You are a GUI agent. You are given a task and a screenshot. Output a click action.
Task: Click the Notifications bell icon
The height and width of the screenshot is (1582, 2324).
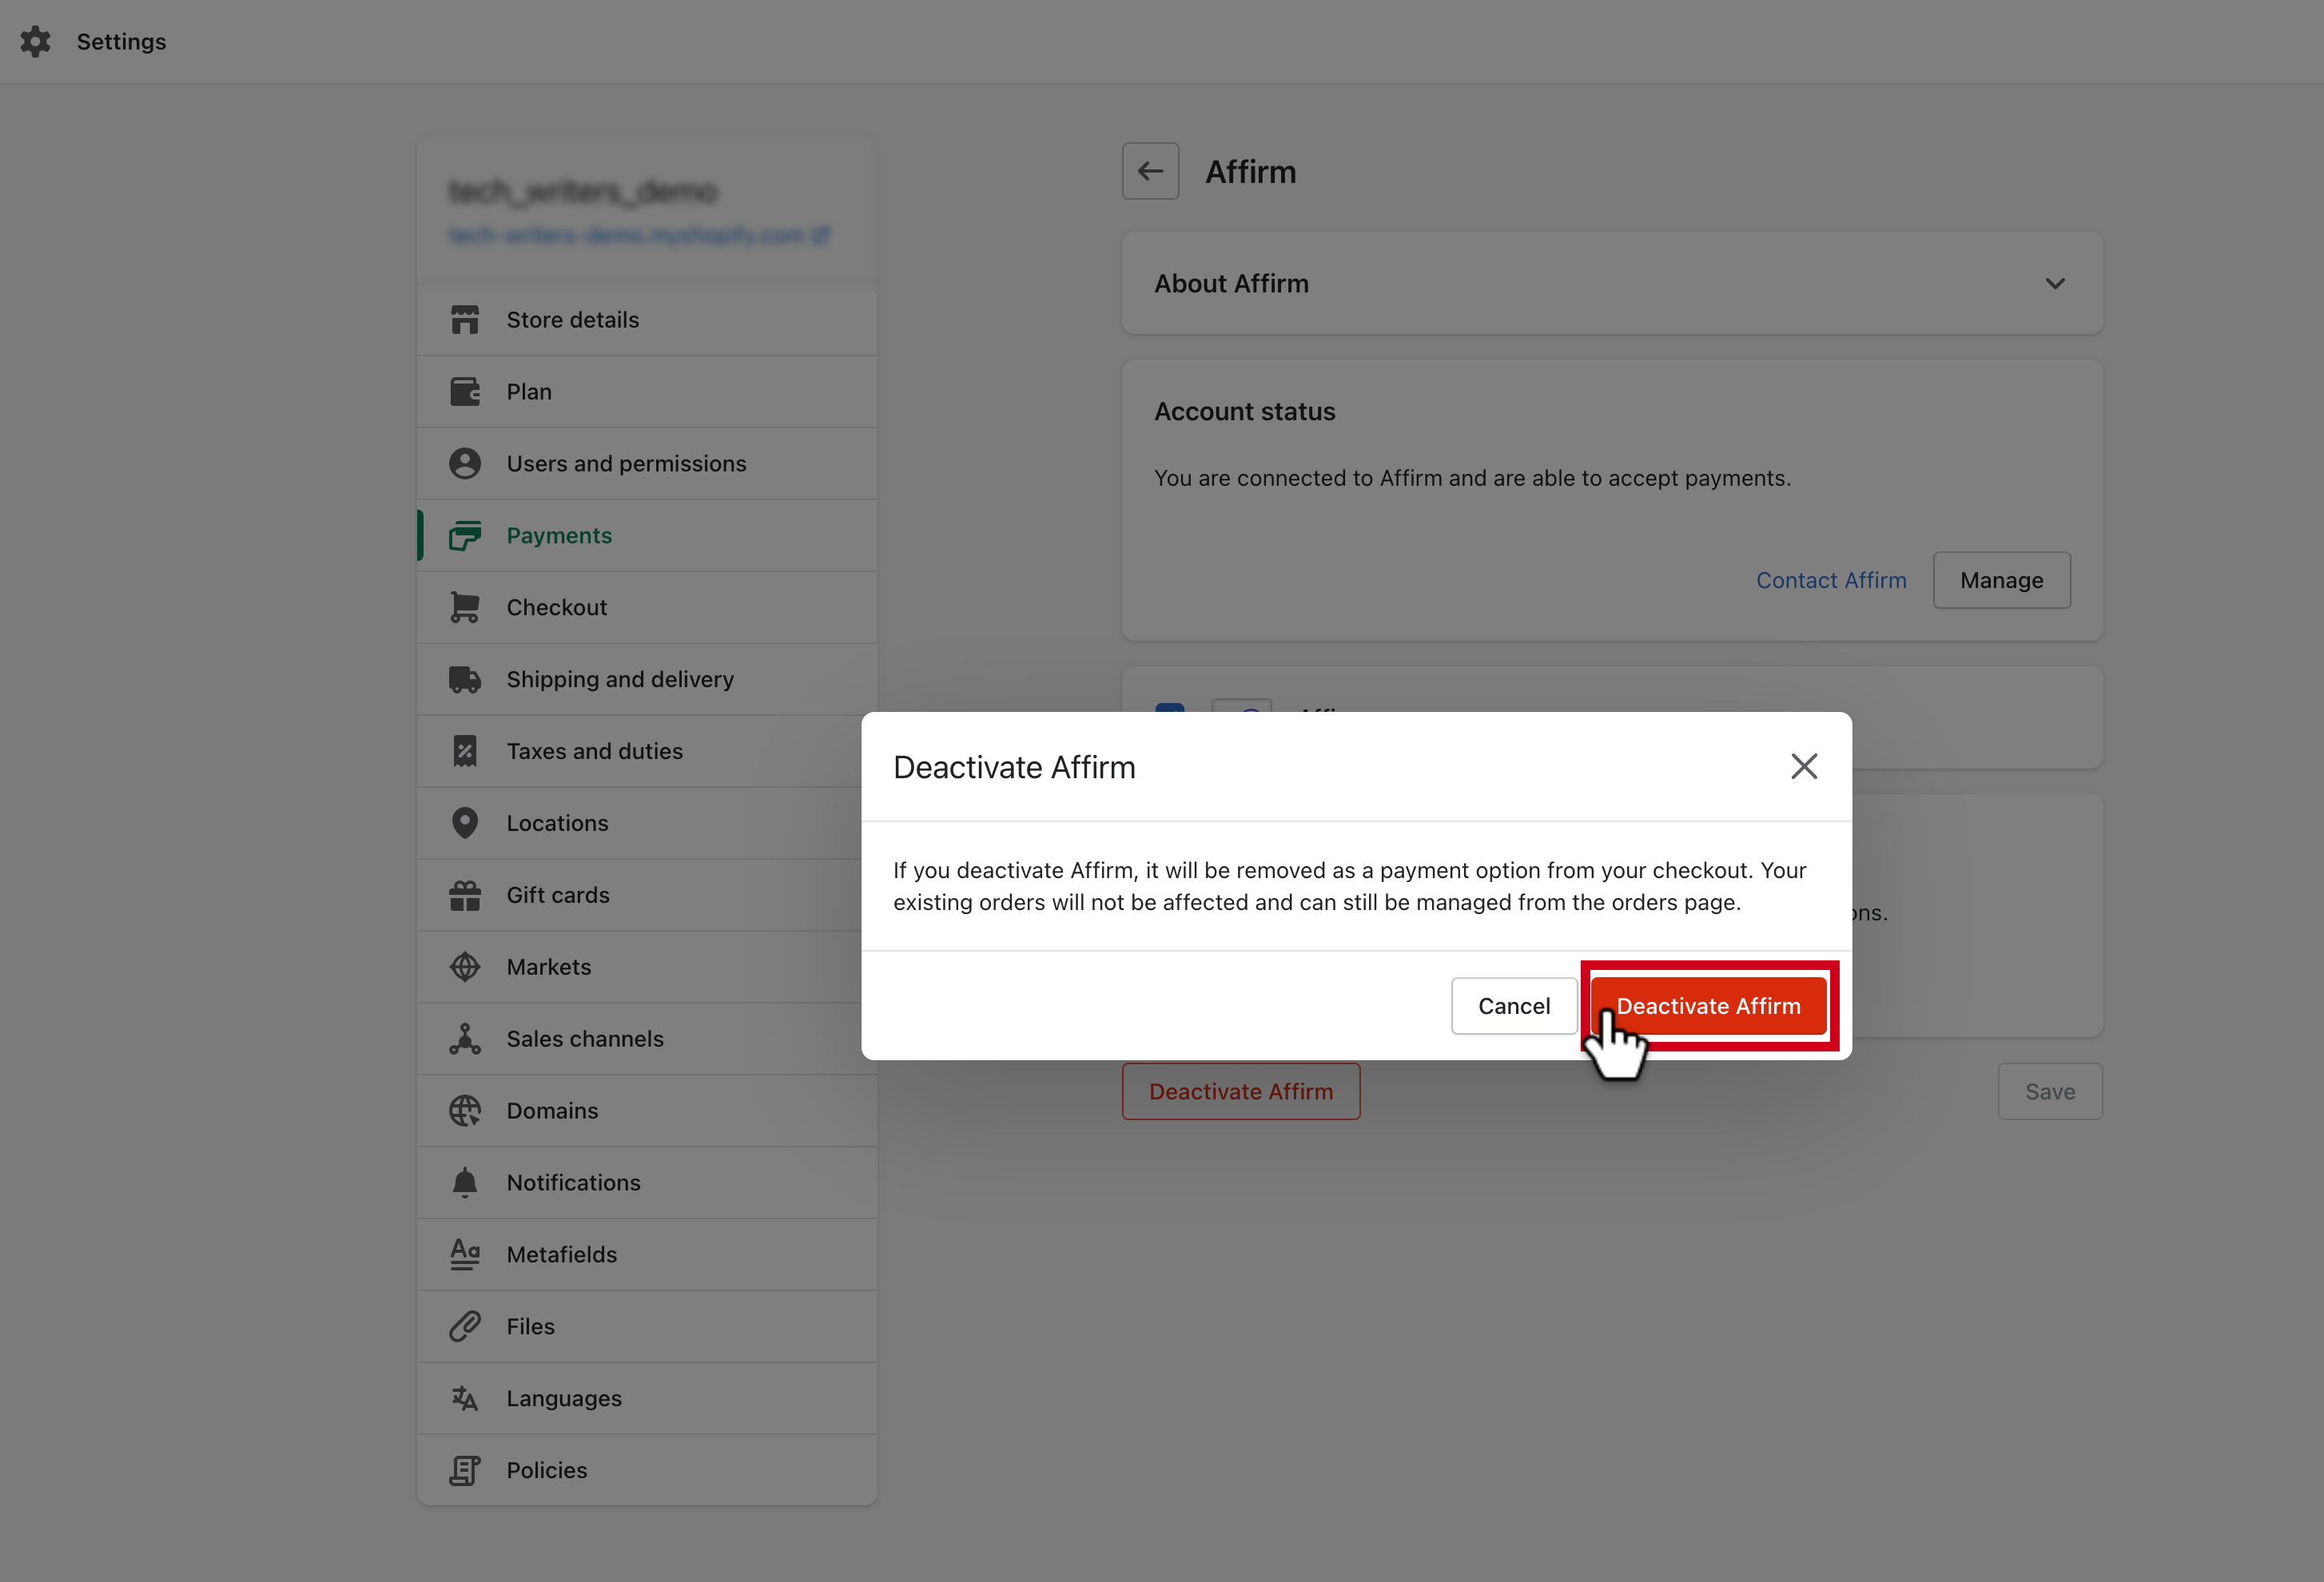point(464,1182)
